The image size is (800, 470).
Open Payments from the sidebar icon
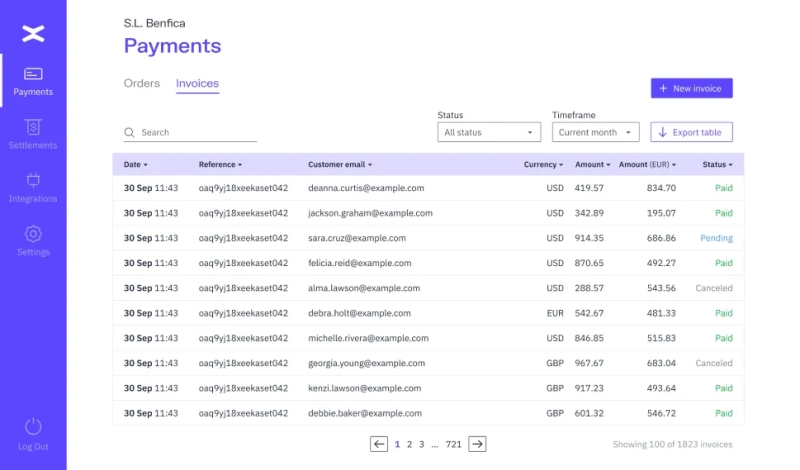tap(33, 75)
